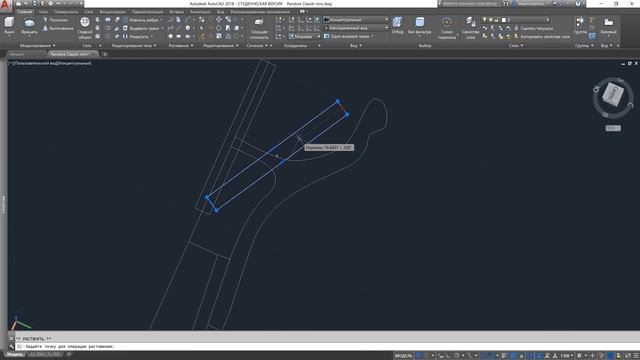The image size is (640, 360).
Task: Click the workspace switching gear in status bar
Action: coord(579,356)
